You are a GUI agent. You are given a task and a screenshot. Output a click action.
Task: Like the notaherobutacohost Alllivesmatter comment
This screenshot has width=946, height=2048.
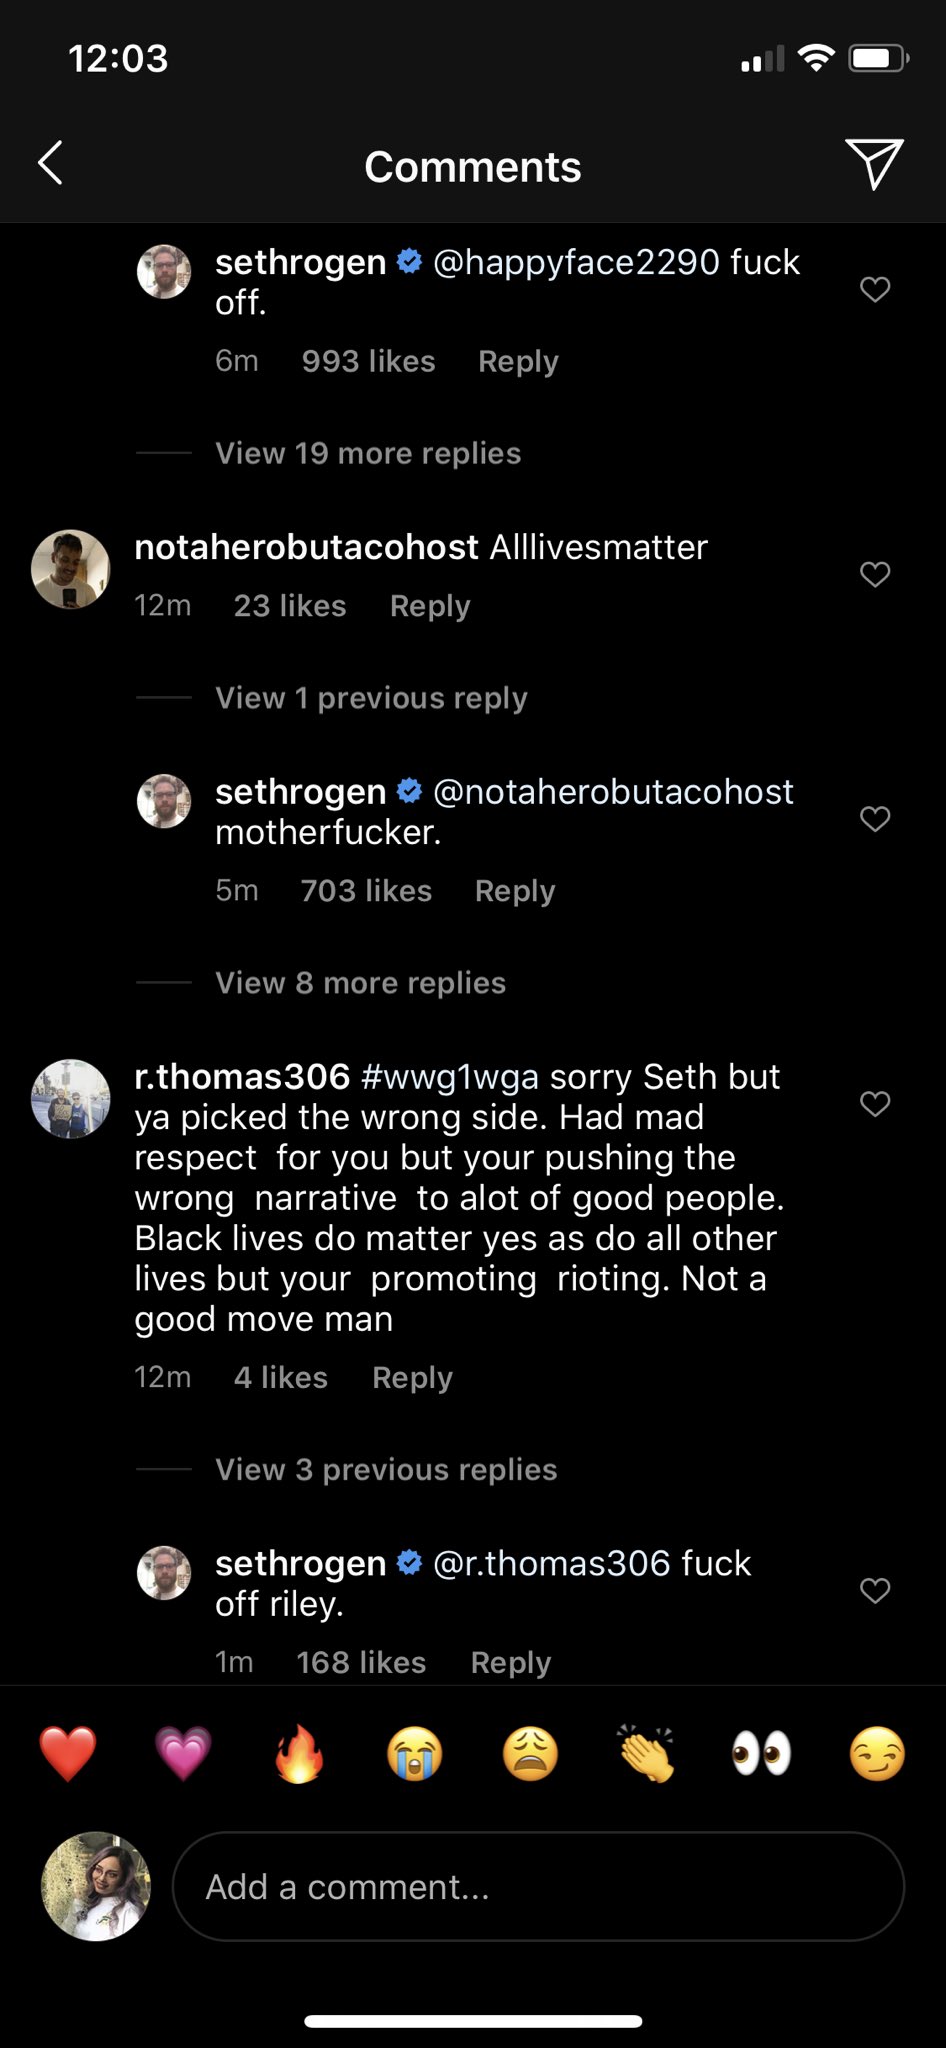tap(875, 574)
